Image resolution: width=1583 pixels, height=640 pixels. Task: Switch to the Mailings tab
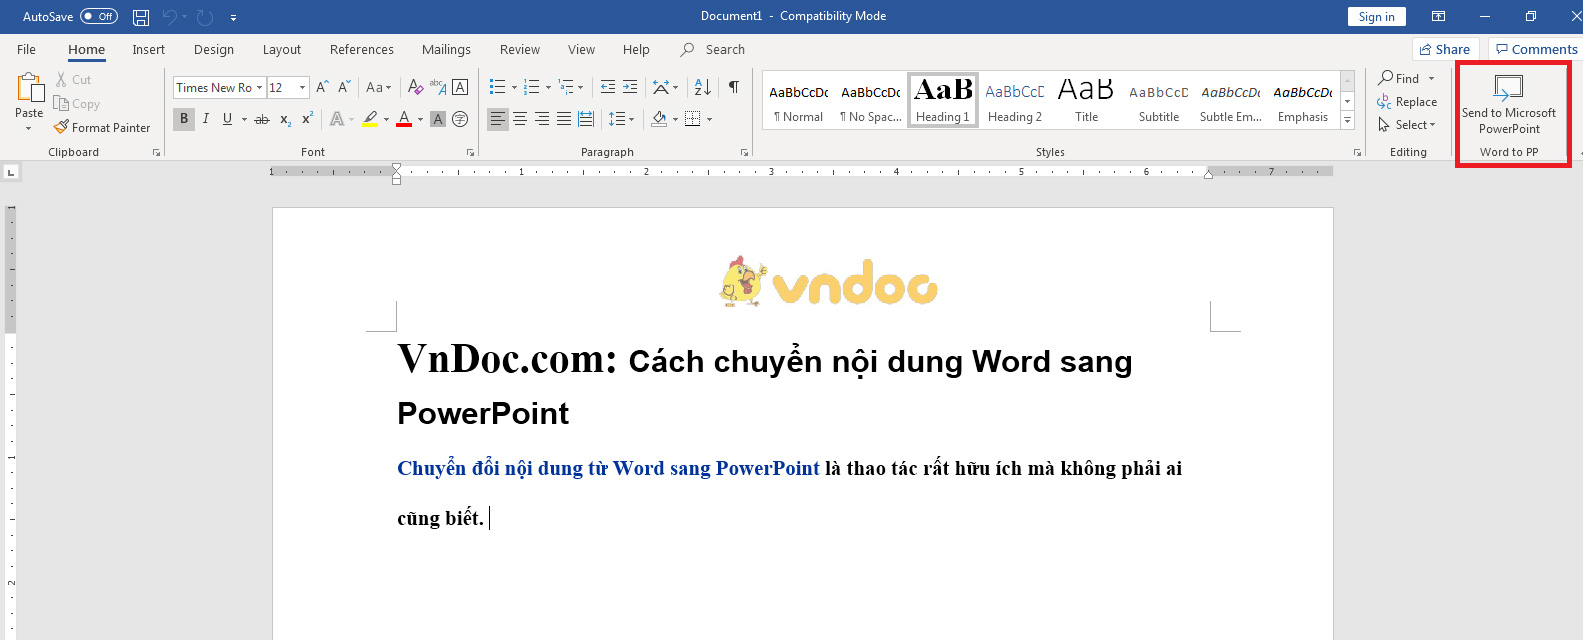[446, 49]
